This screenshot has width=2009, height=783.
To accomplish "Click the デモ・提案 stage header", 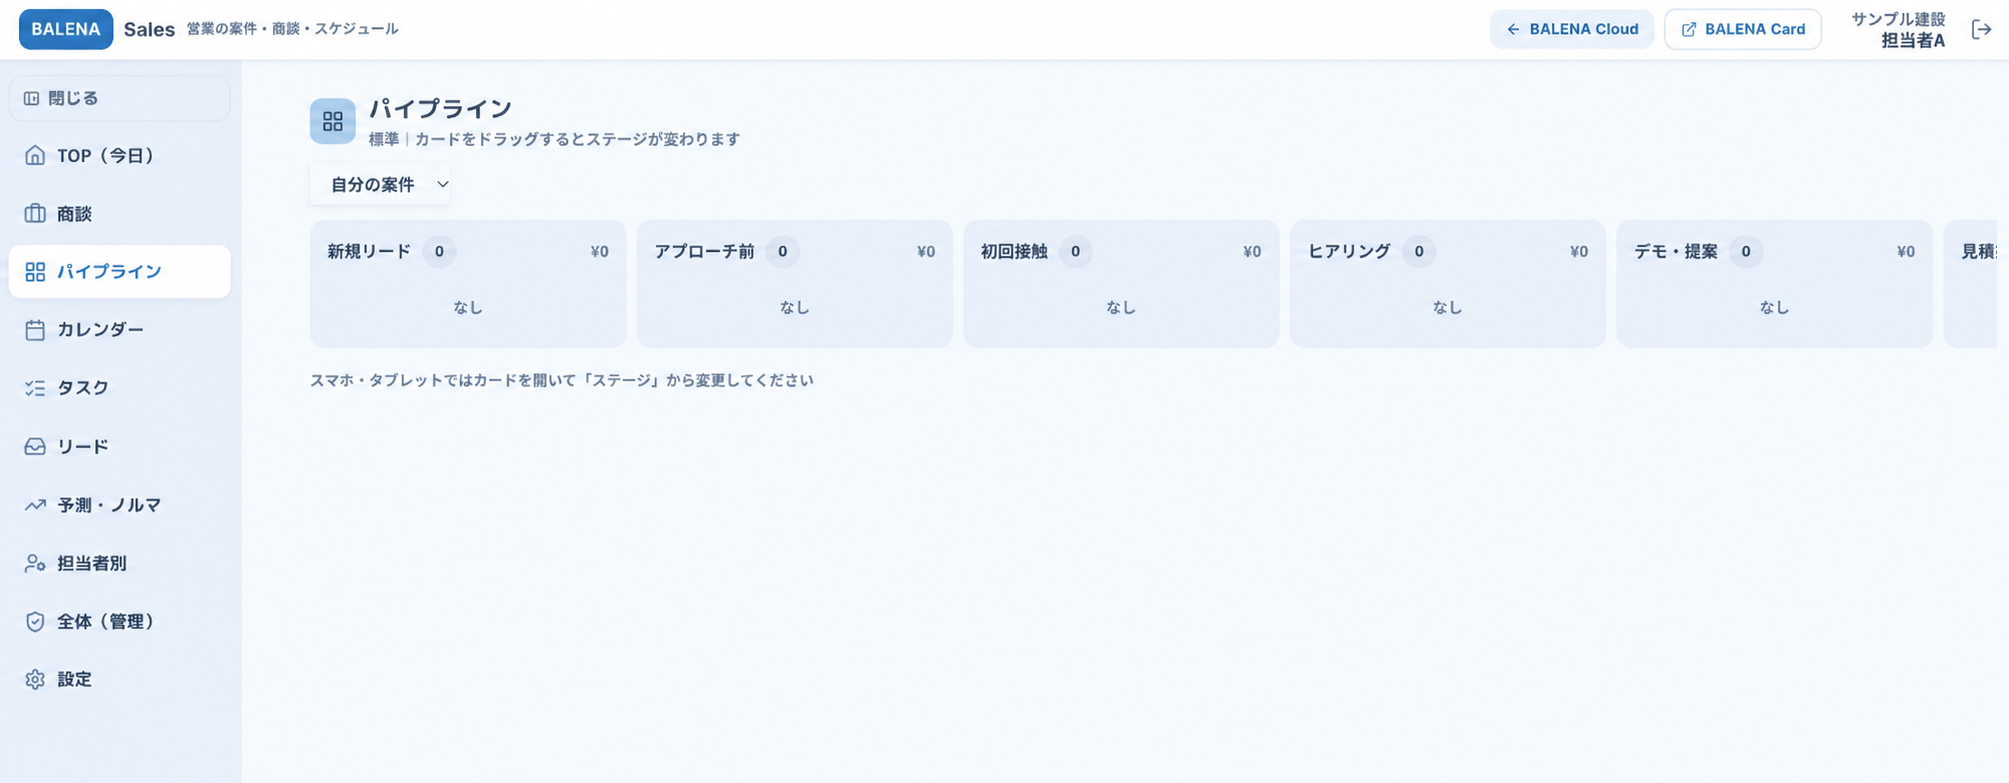I will [1676, 252].
